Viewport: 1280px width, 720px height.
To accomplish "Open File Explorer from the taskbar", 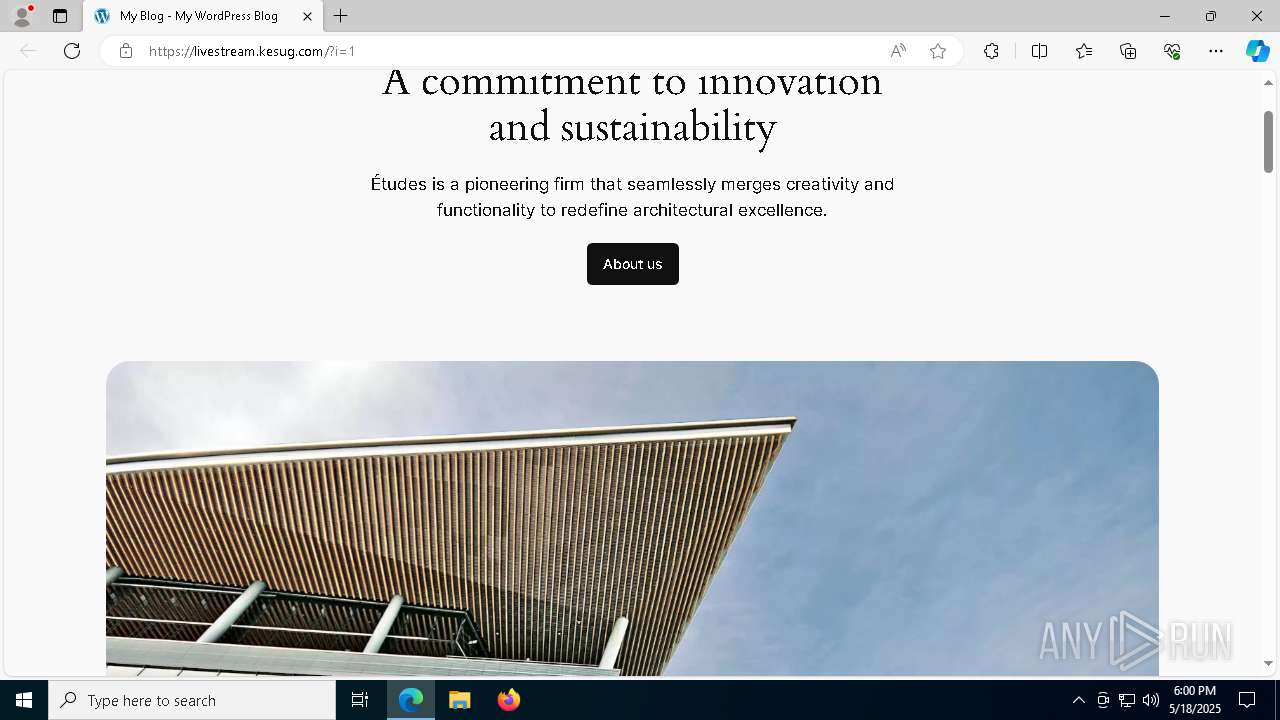I will point(460,700).
